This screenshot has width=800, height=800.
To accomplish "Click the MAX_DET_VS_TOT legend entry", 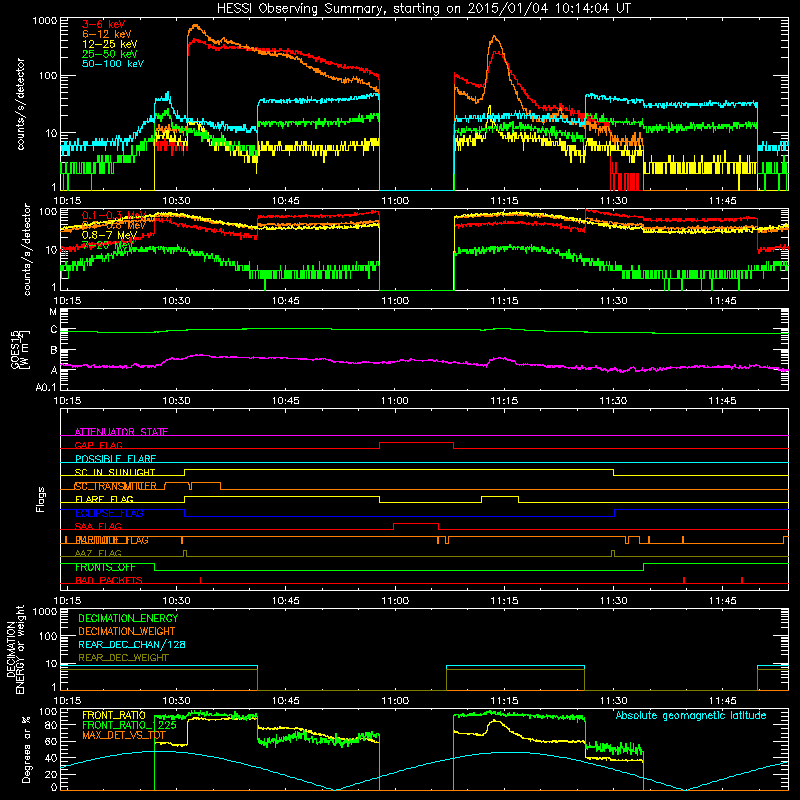I will [x=124, y=735].
